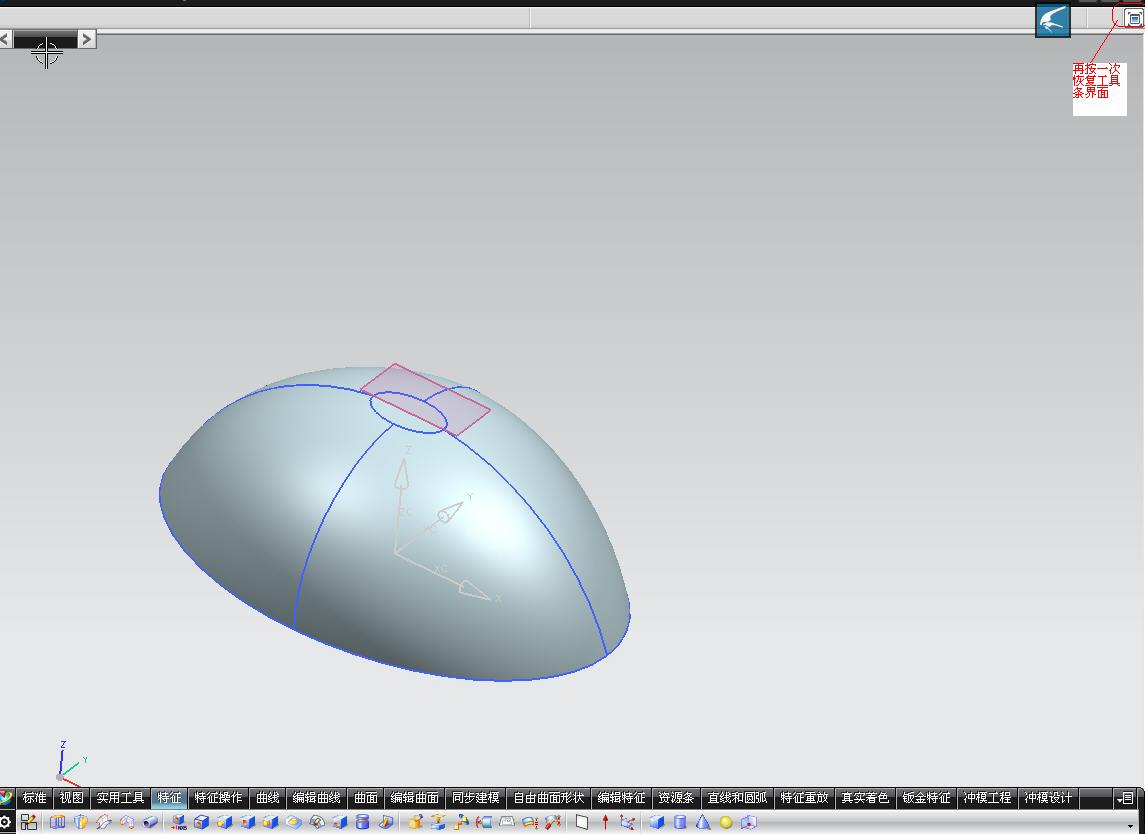Click the Groove cylinder icon
1145x834 pixels.
click(362, 822)
